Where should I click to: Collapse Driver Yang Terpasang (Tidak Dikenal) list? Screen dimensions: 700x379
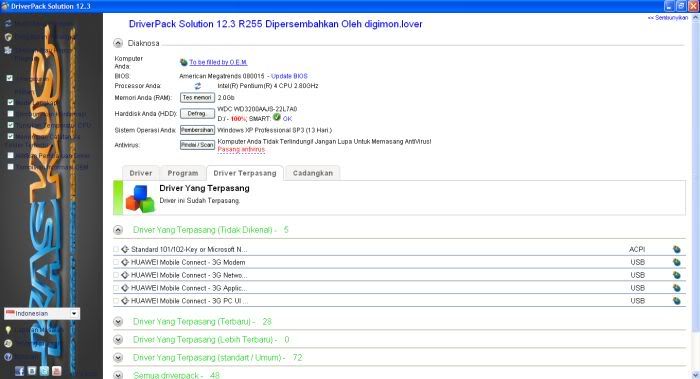coord(118,230)
